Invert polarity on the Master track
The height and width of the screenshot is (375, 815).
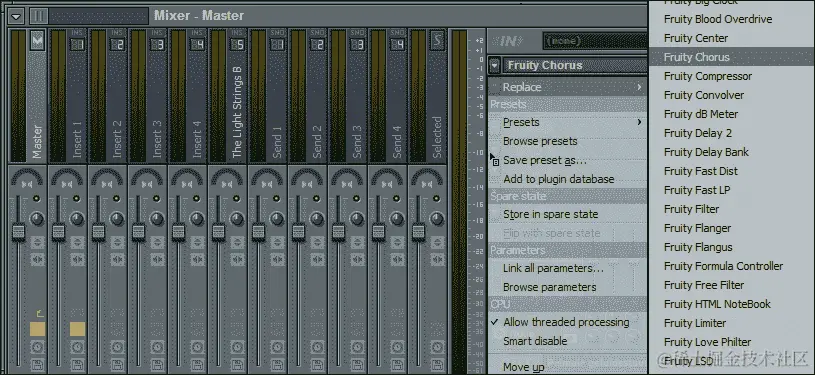tap(37, 242)
